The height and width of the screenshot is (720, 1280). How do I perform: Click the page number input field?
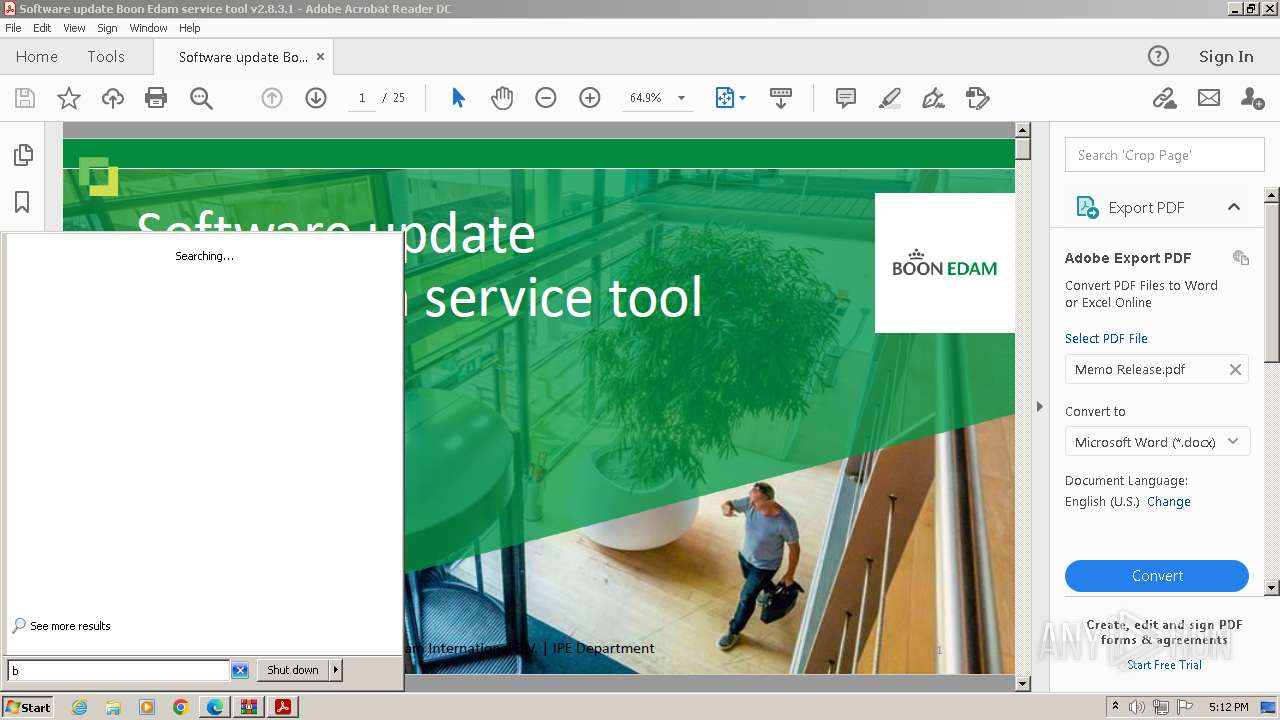pos(361,98)
